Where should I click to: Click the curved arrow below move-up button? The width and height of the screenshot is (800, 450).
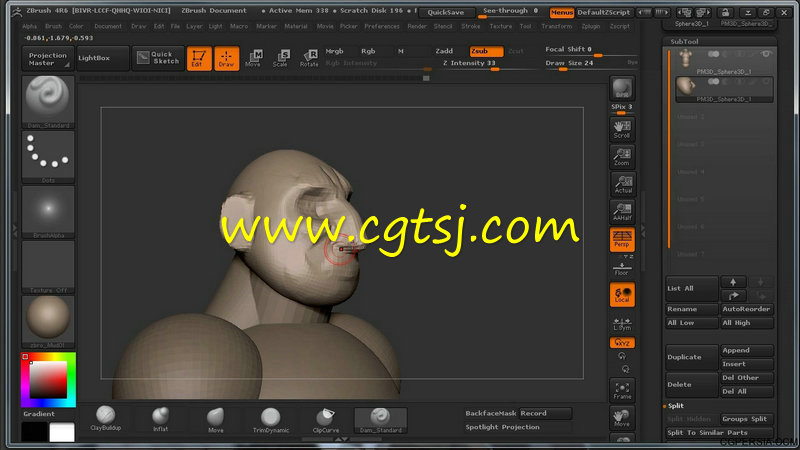[733, 295]
